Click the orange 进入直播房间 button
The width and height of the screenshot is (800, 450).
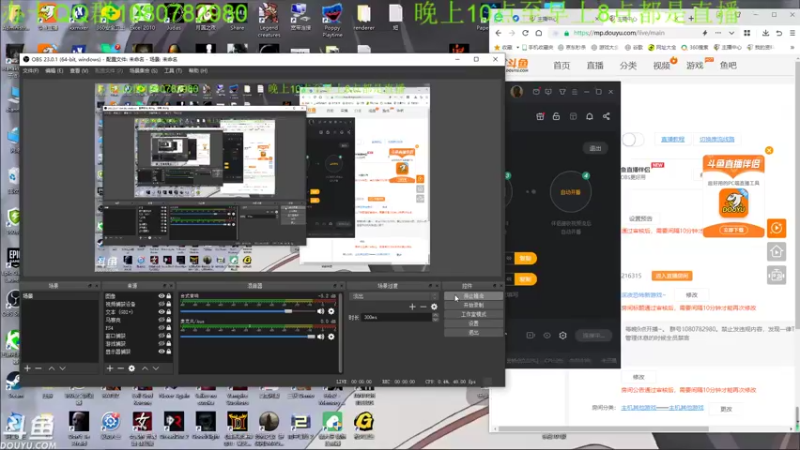pyautogui.click(x=671, y=276)
